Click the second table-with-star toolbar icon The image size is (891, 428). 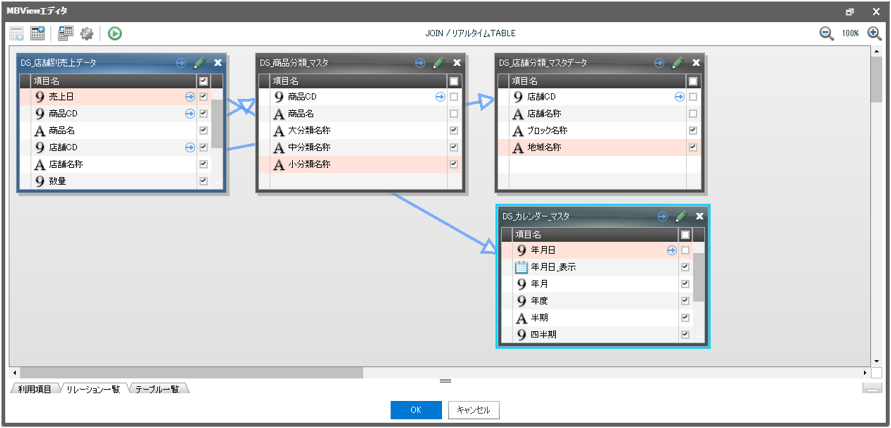(38, 34)
